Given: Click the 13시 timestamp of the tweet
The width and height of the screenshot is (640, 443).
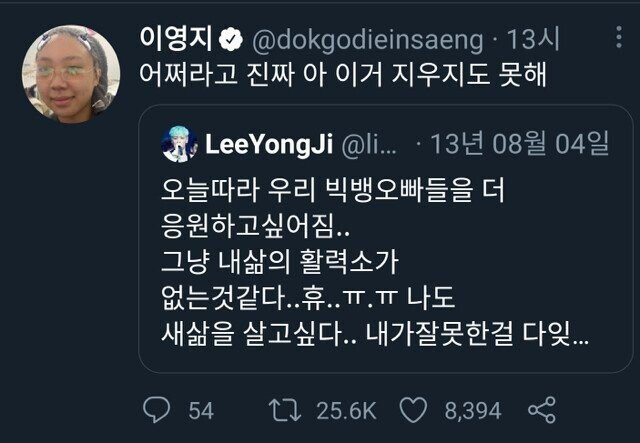Looking at the screenshot, I should [x=534, y=41].
